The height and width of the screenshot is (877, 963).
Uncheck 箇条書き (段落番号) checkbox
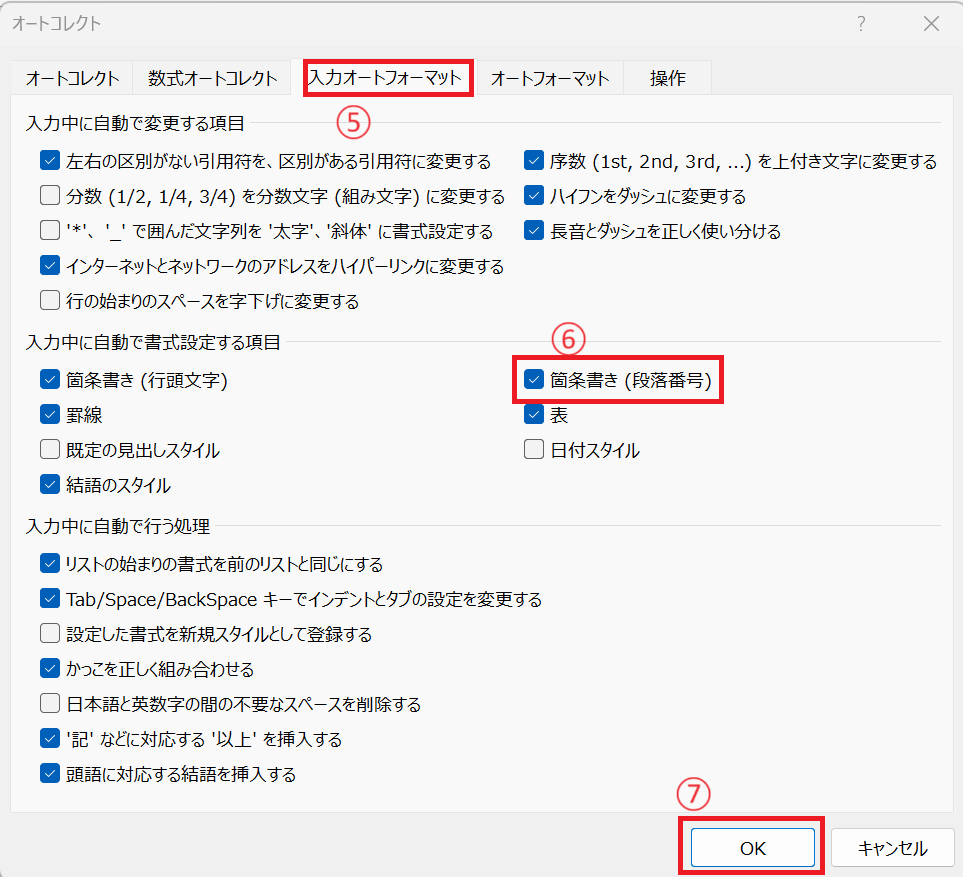click(535, 380)
